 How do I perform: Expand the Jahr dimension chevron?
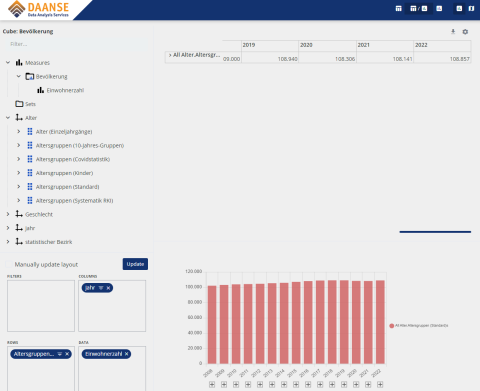click(8, 228)
